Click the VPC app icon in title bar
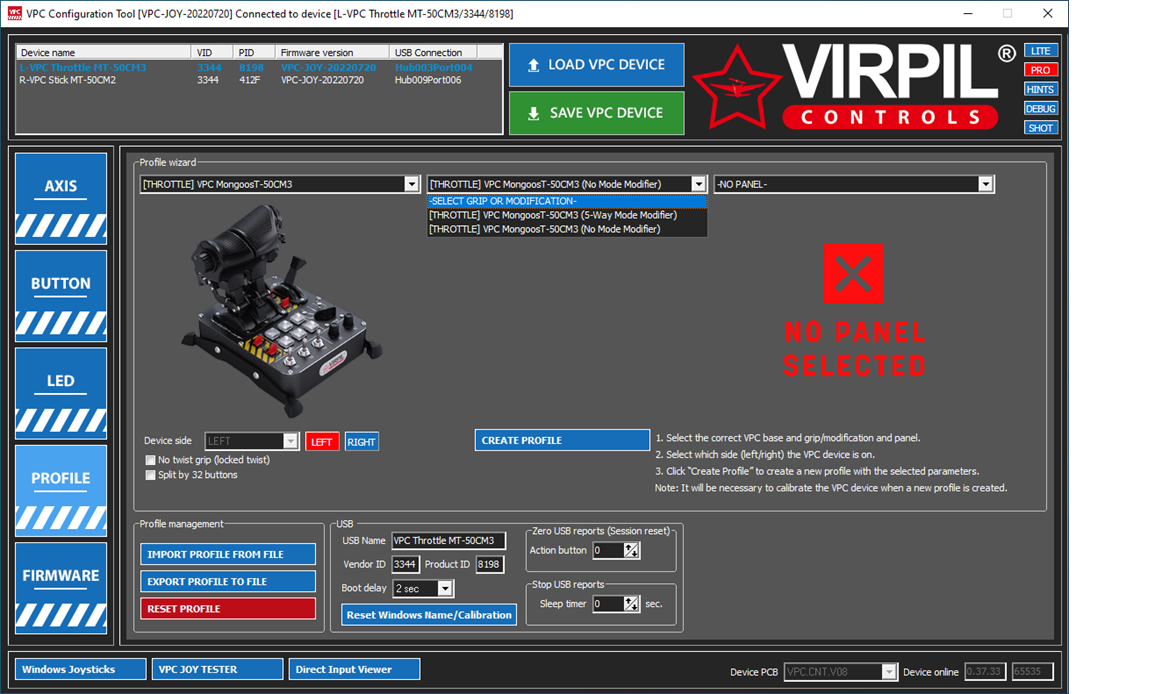 (15, 13)
